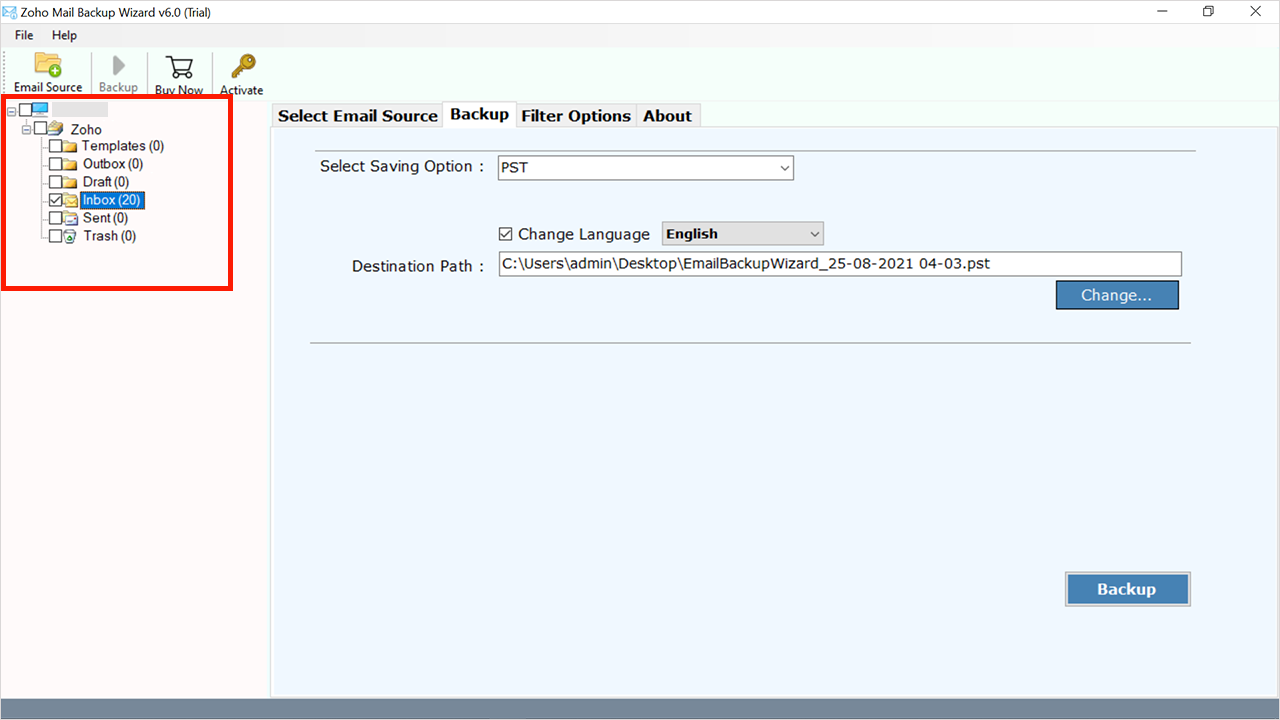Switch to the About tab
The image size is (1280, 720).
tap(667, 116)
